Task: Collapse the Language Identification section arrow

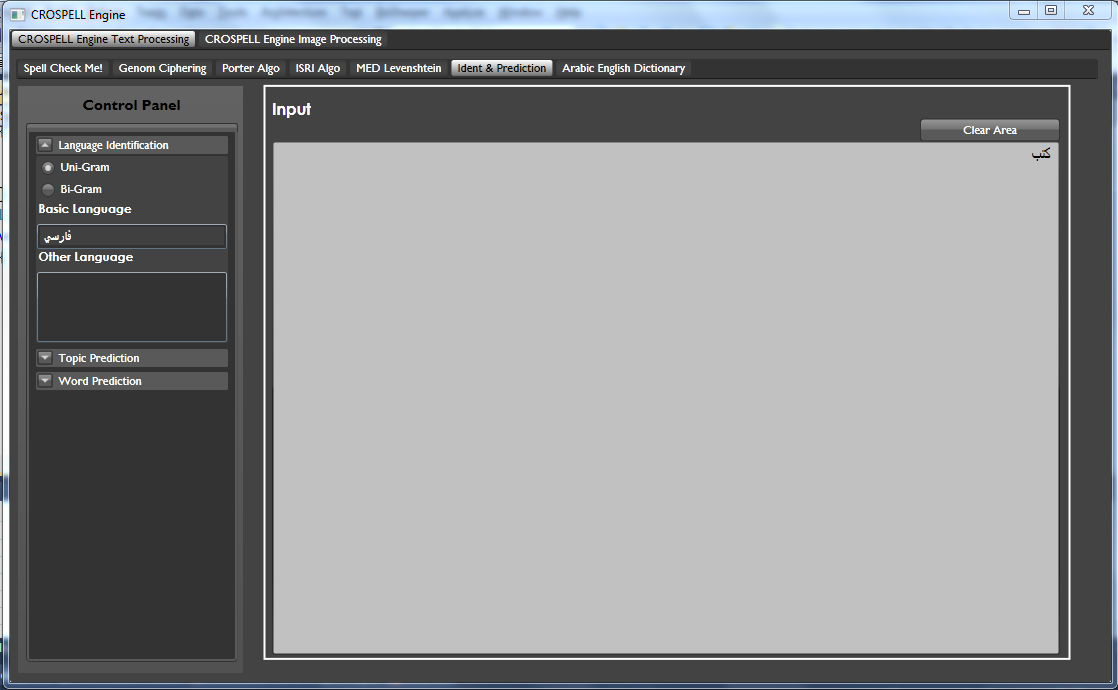Action: pos(45,145)
